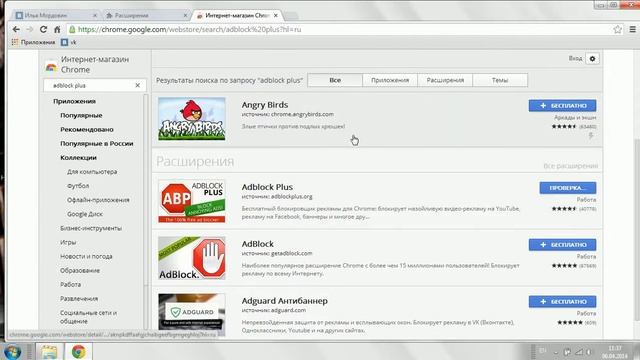
Task: Open the store settings gear menu
Action: tap(592, 59)
